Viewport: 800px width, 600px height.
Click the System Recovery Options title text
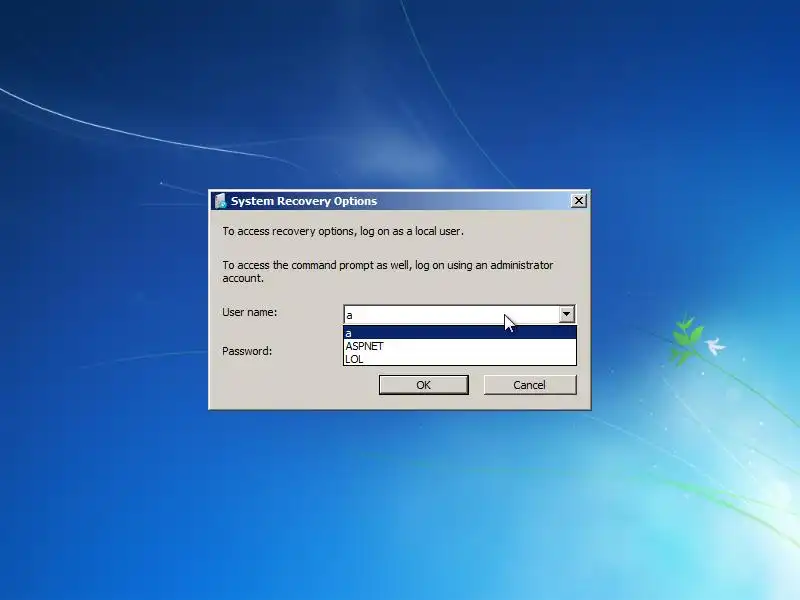pyautogui.click(x=304, y=201)
